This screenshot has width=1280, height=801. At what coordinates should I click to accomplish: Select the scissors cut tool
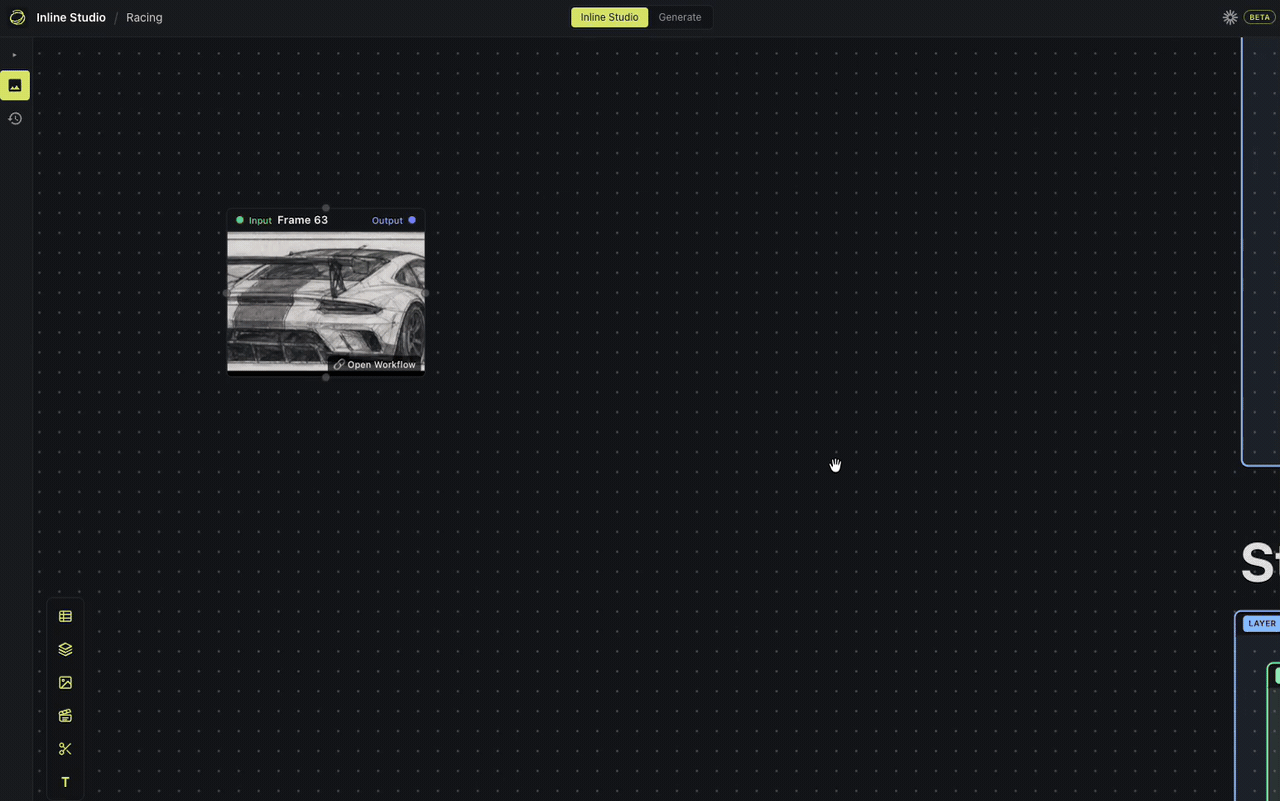point(65,748)
